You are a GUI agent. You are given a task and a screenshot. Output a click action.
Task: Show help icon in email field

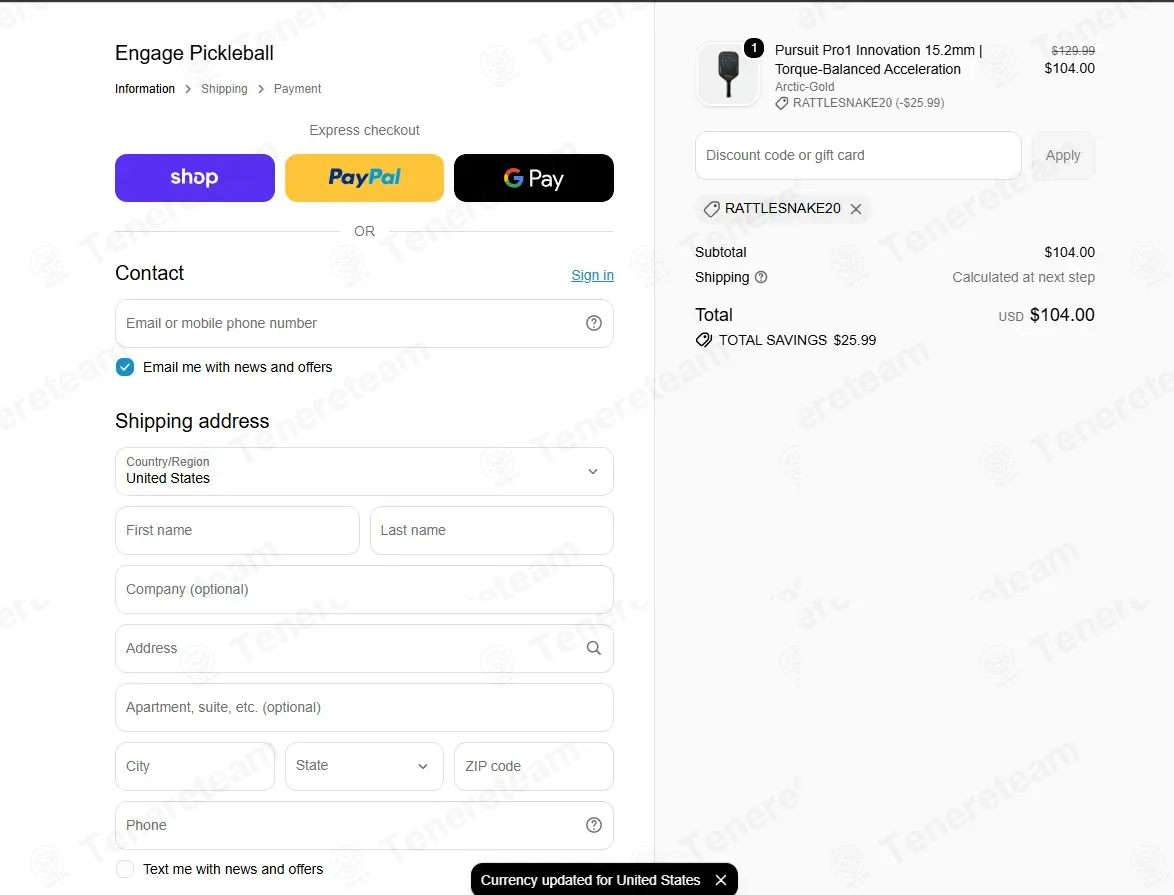594,323
